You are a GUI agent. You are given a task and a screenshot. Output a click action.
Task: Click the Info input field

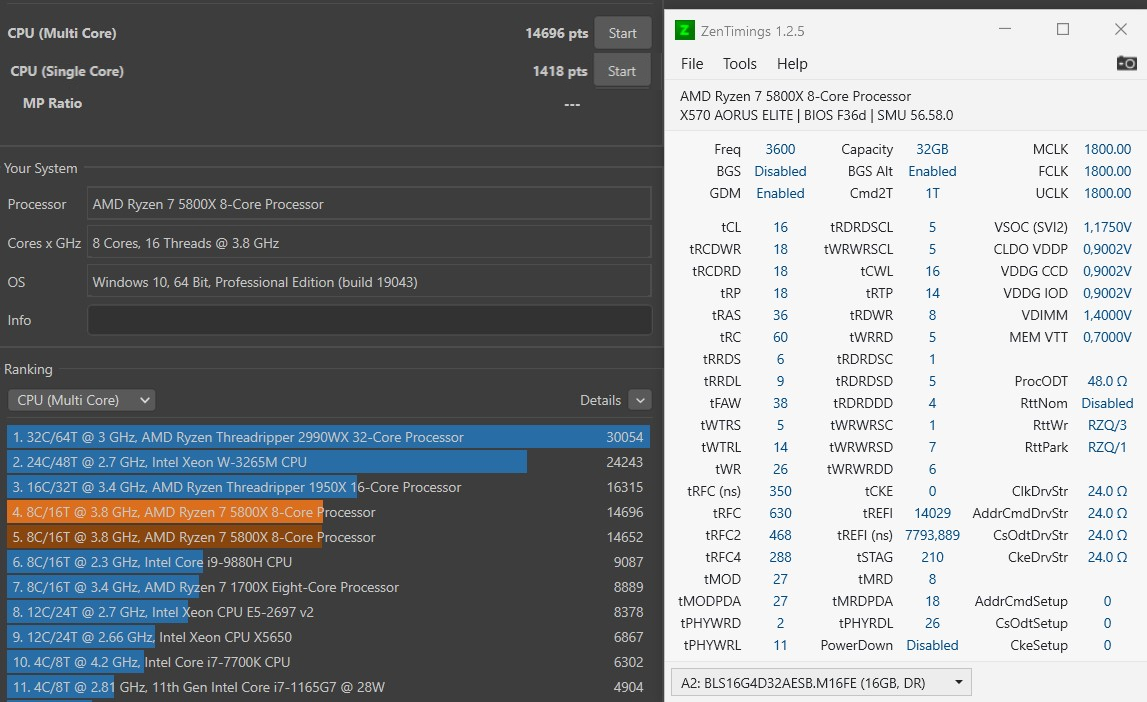point(369,320)
